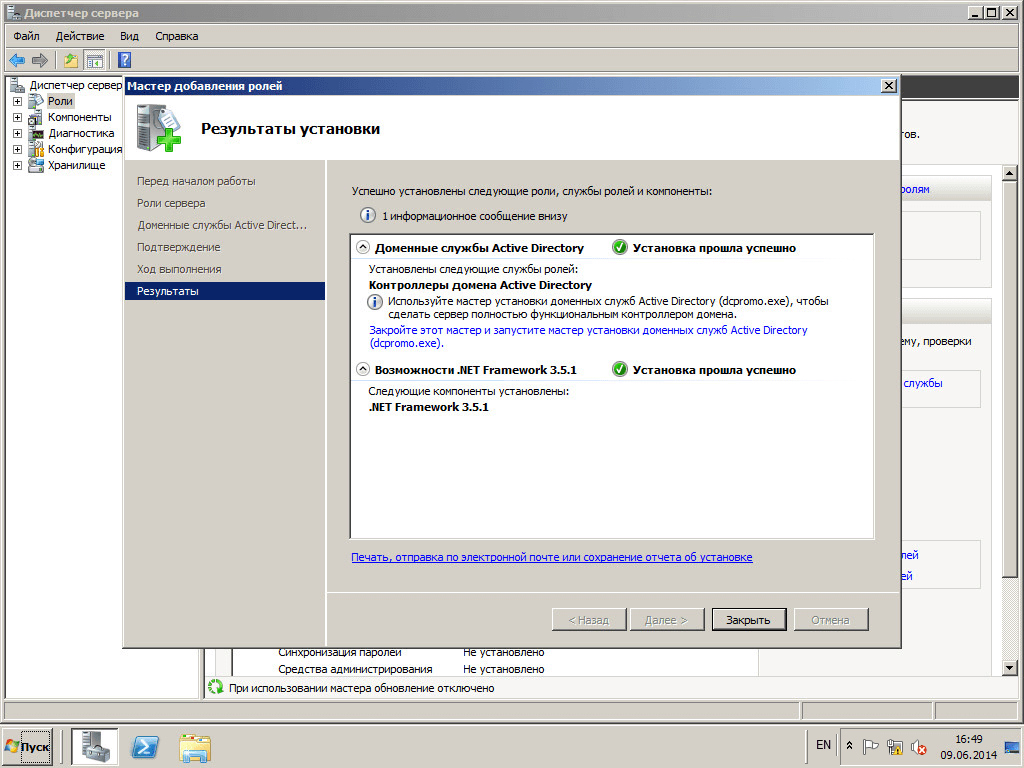Screen dimensions: 1024x768
Task: Open Windows Explorer from the taskbar
Action: (x=195, y=746)
